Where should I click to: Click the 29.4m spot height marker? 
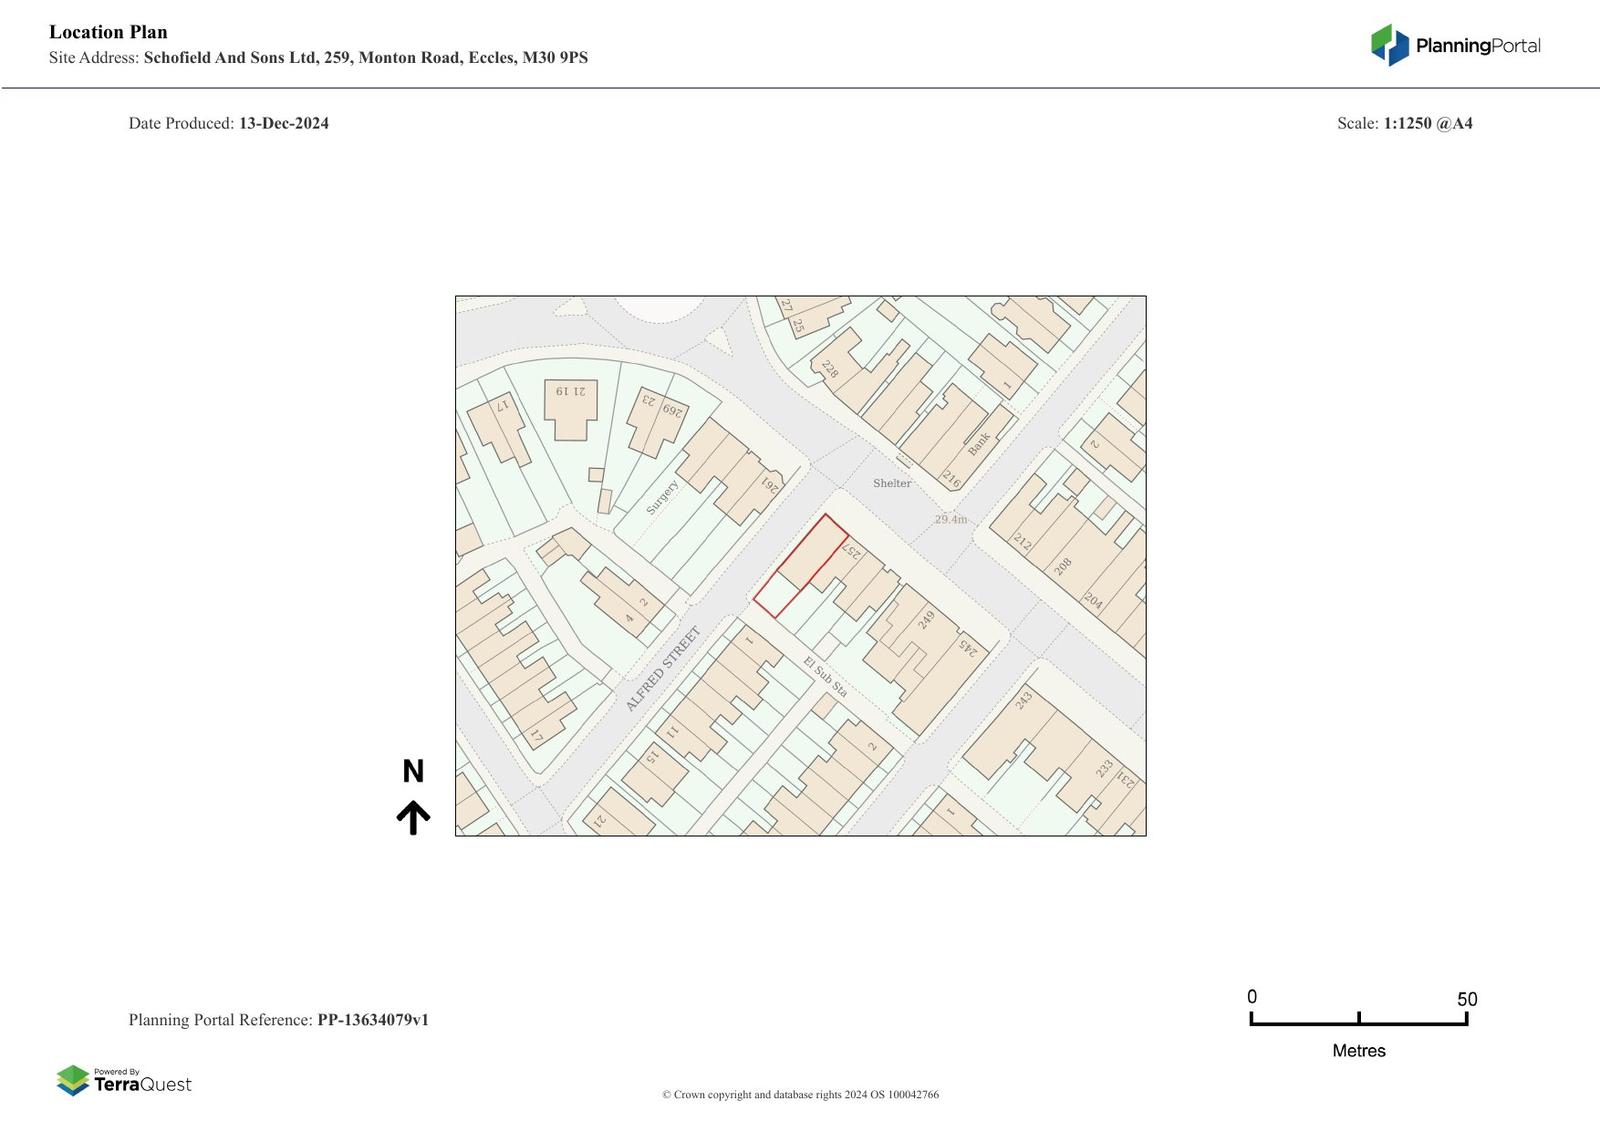pos(951,519)
